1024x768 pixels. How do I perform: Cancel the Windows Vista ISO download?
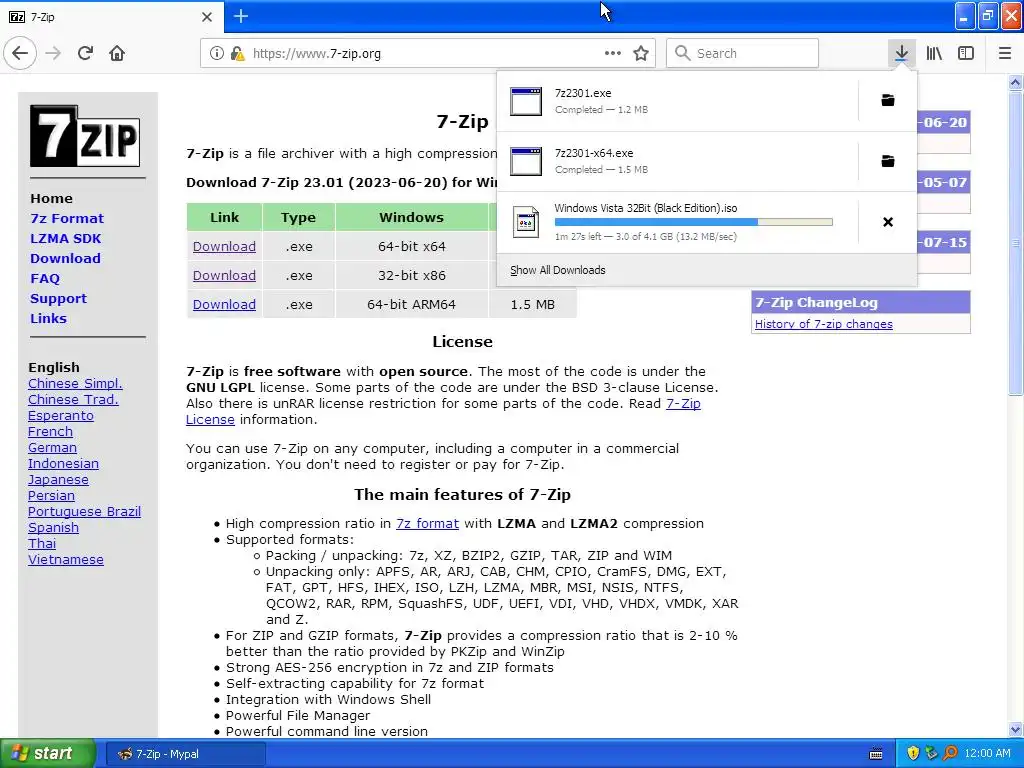pos(888,222)
